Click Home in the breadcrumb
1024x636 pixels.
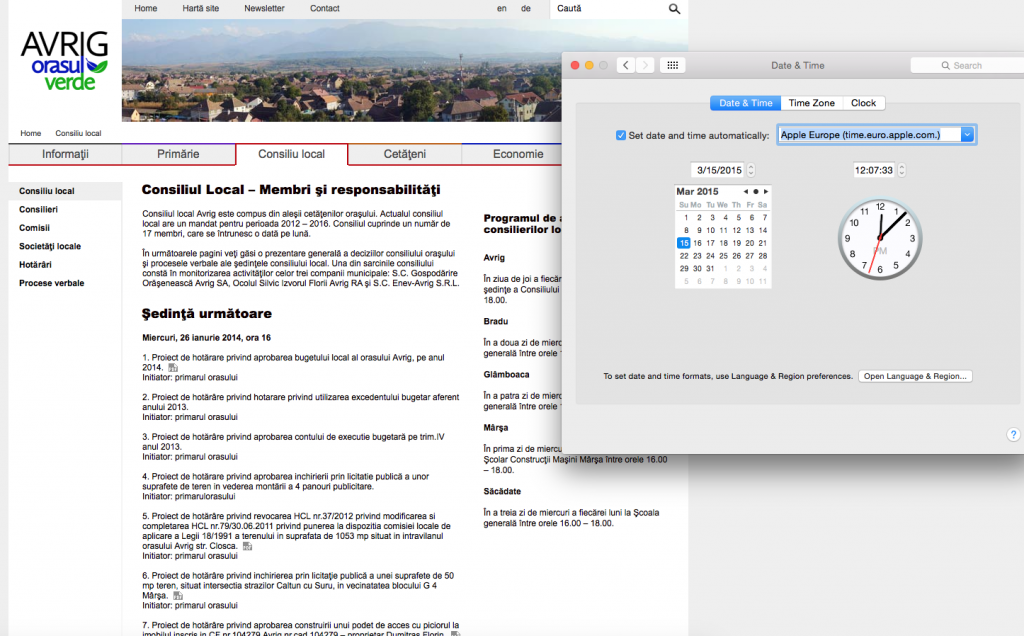[31, 133]
